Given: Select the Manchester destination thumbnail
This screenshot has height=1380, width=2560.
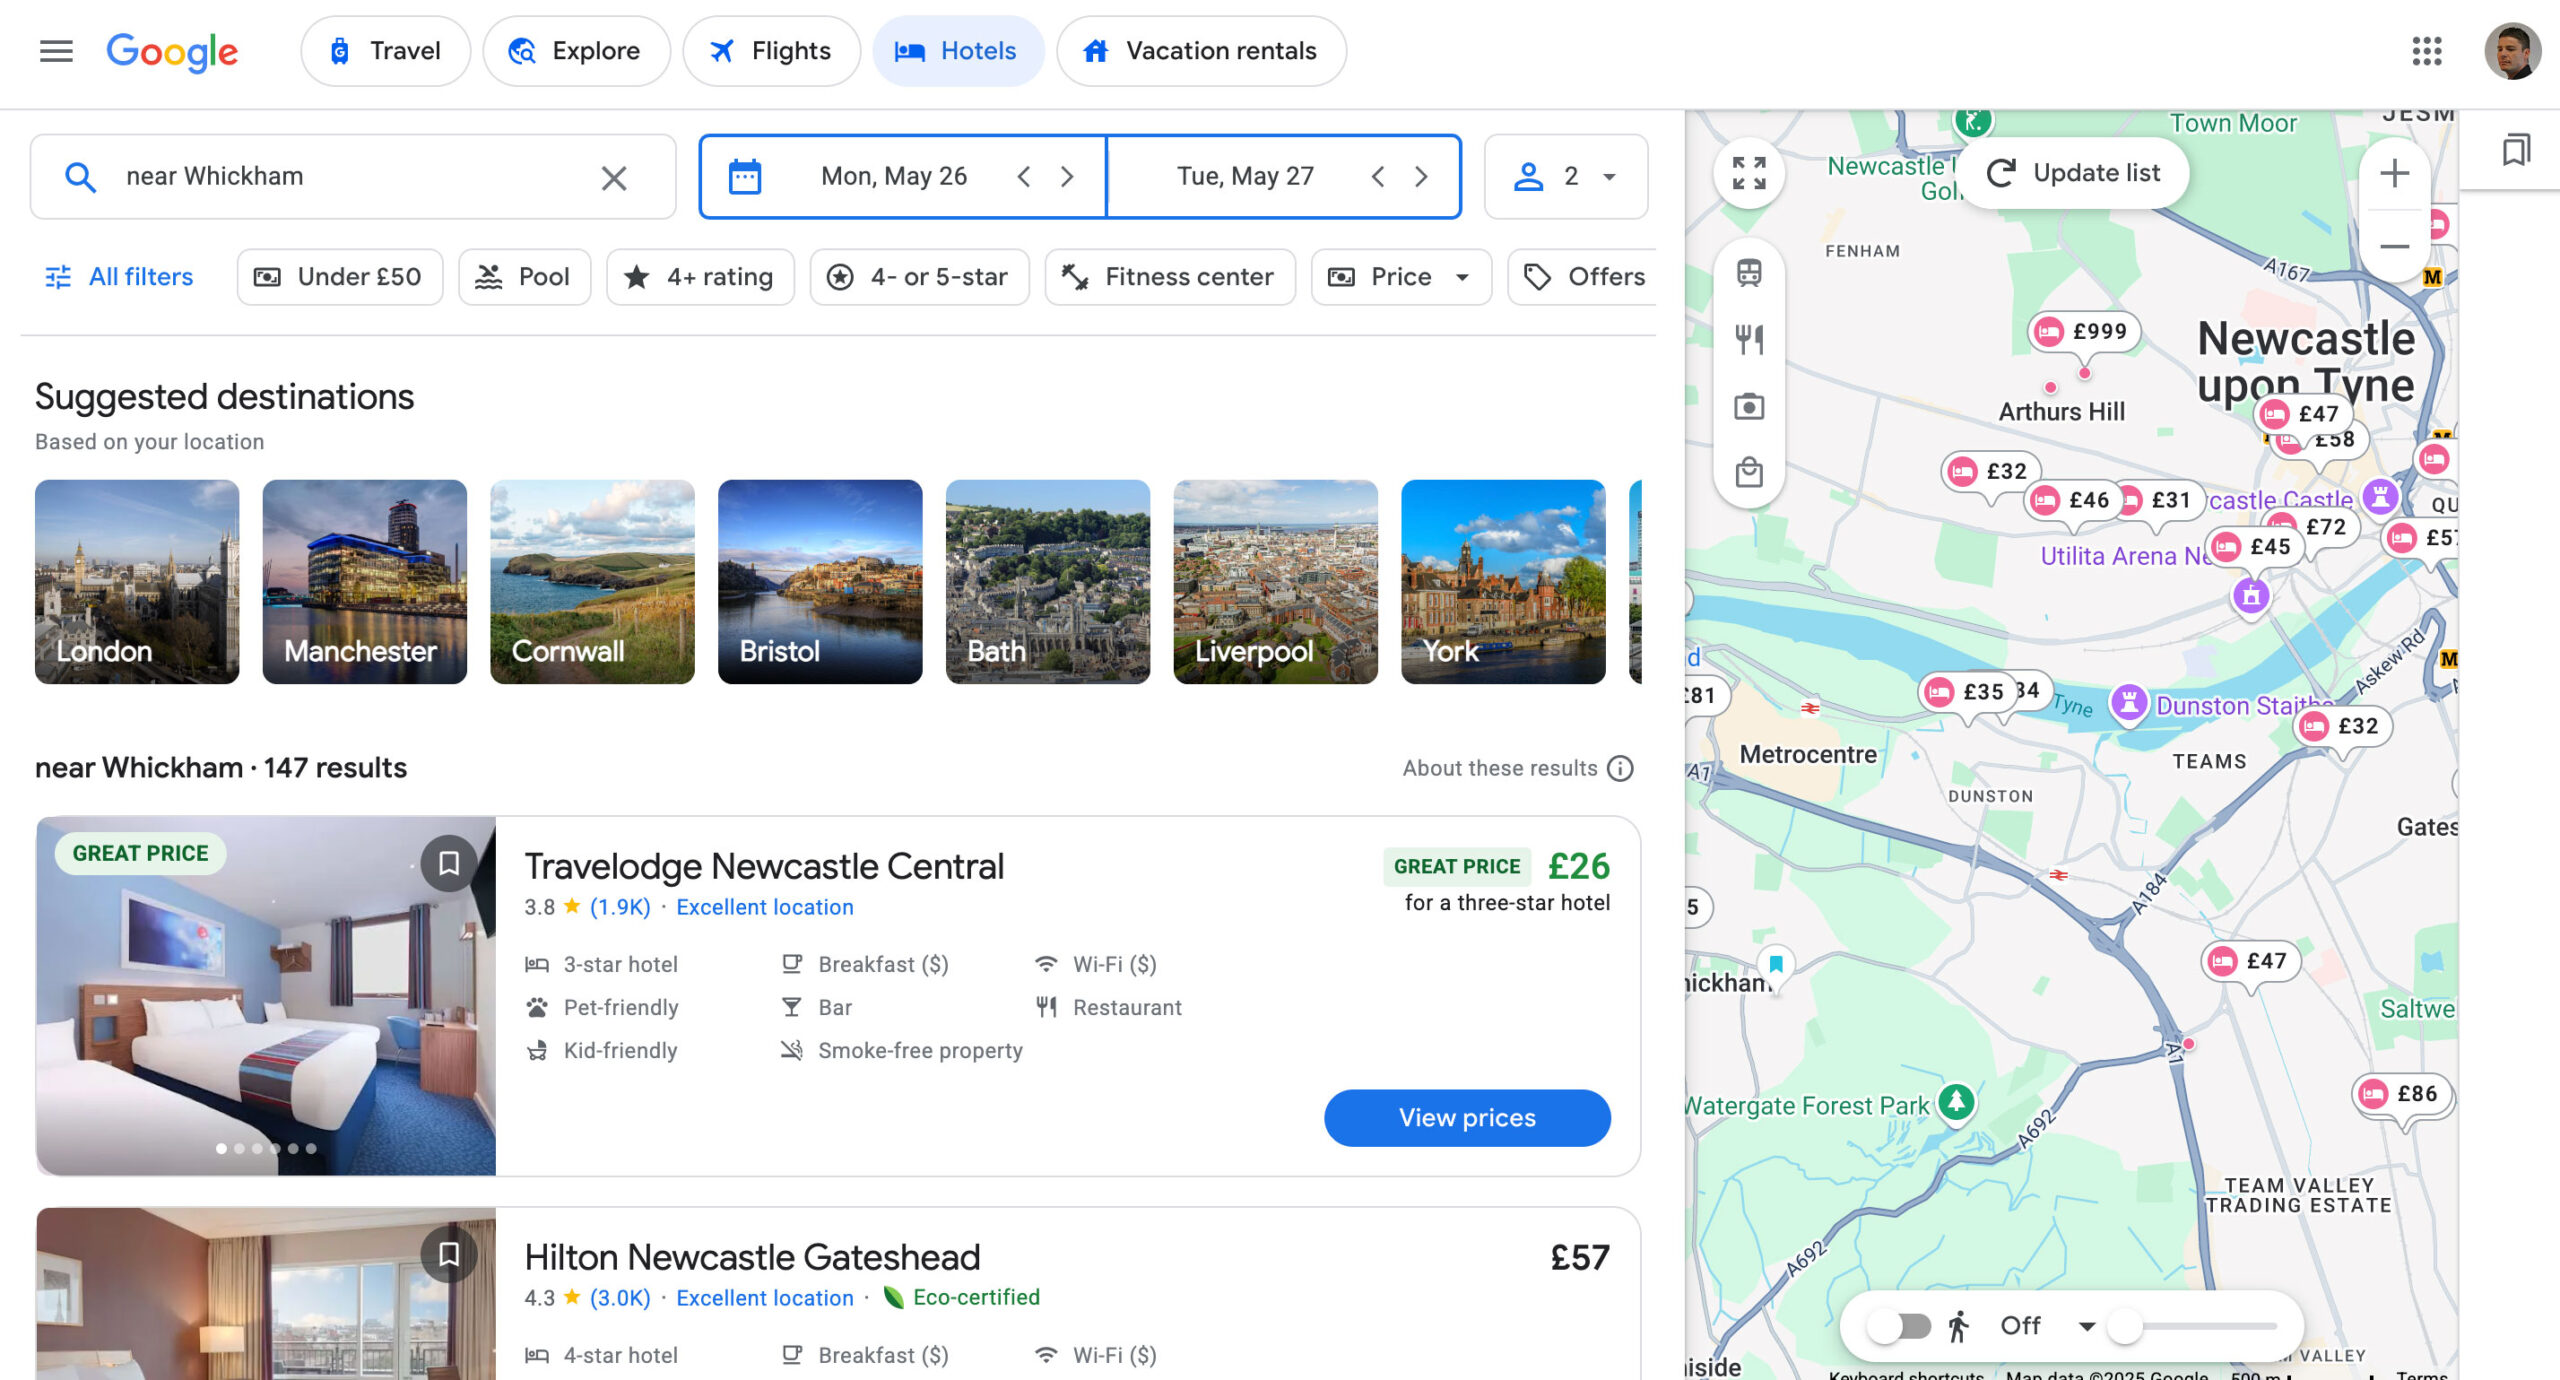Looking at the screenshot, I should tap(365, 582).
